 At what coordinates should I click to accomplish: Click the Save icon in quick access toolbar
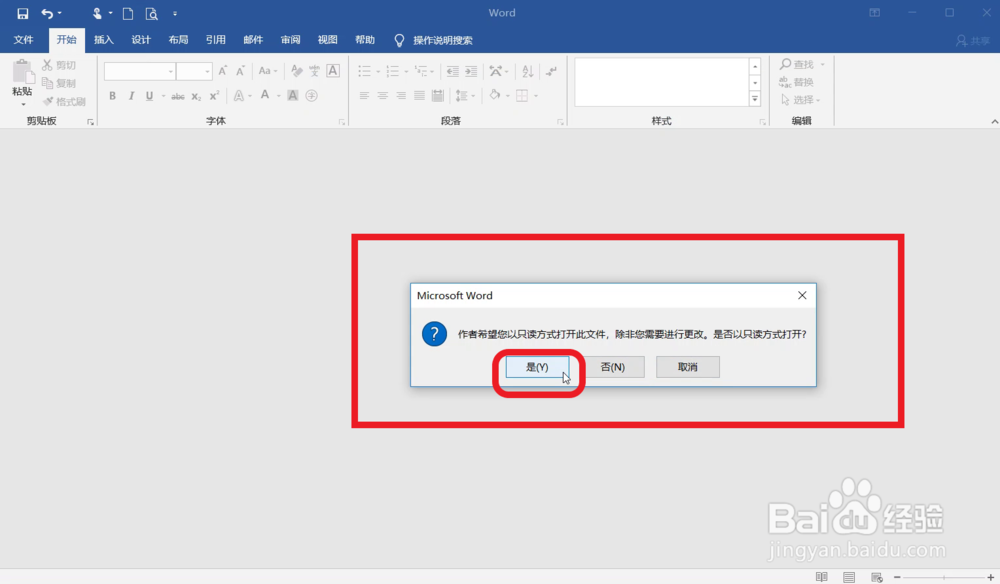pyautogui.click(x=22, y=13)
